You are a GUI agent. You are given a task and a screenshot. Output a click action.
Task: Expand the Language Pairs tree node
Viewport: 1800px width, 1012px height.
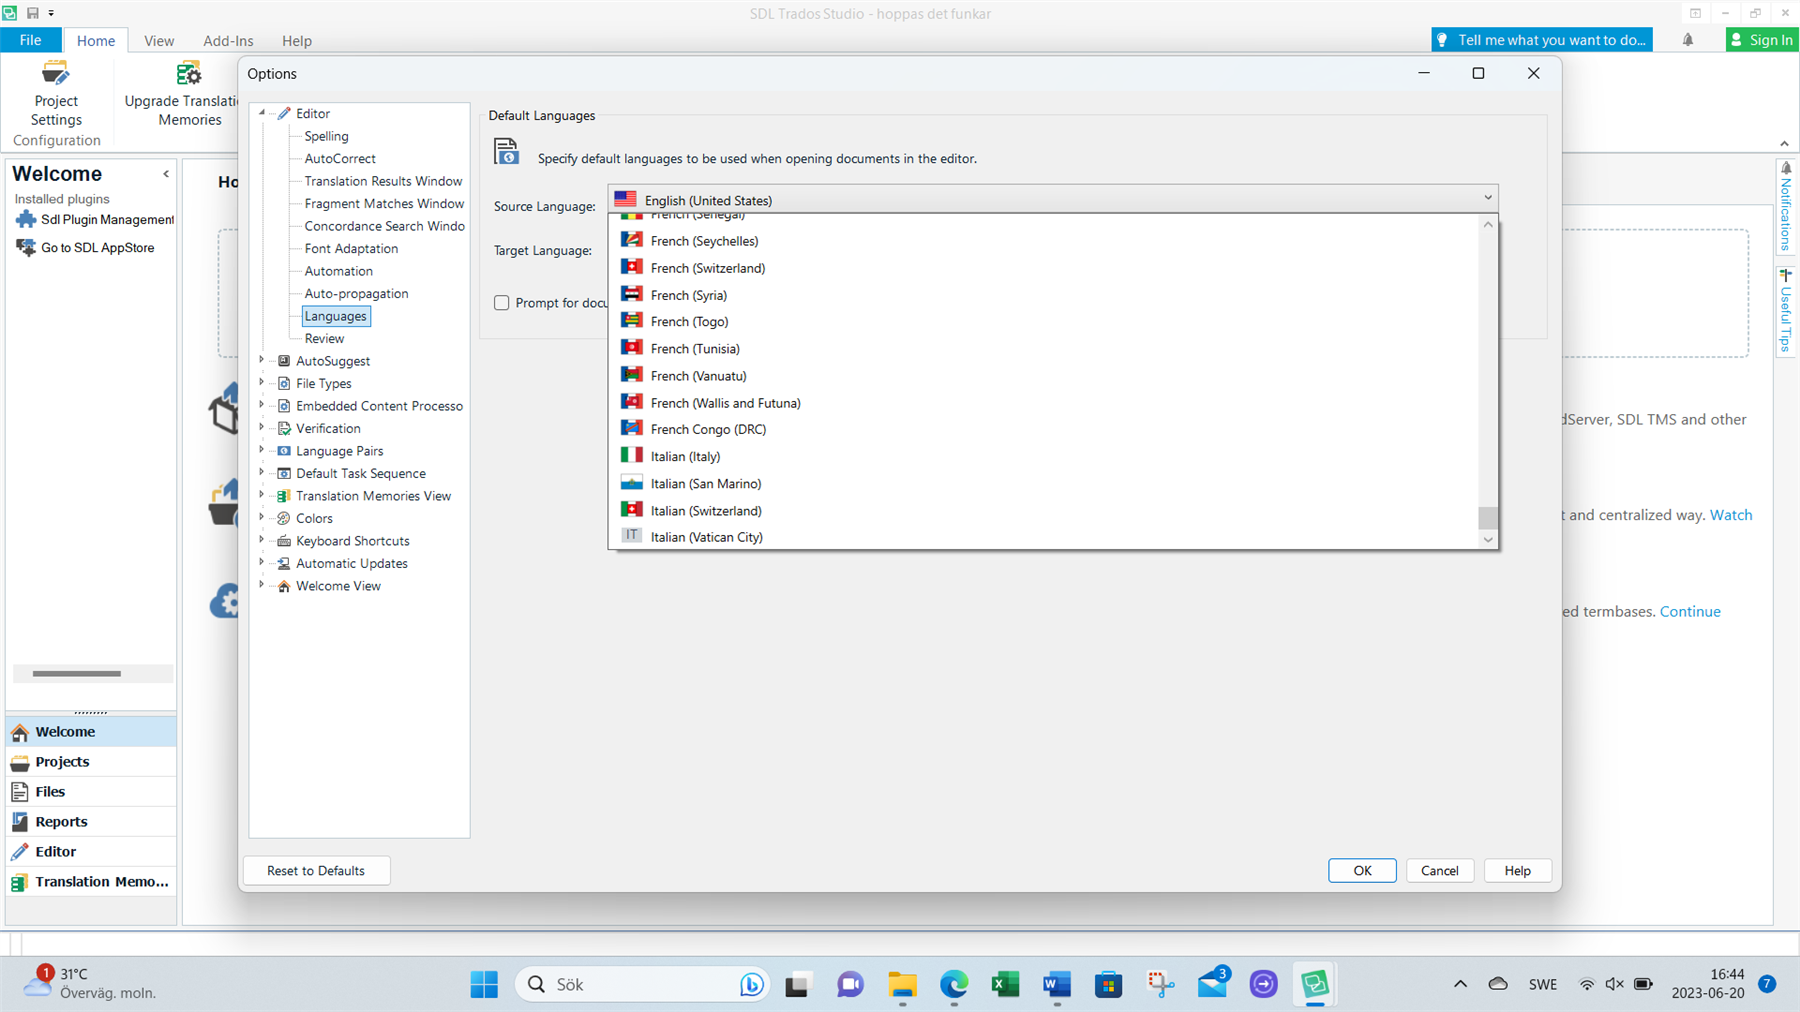[262, 450]
